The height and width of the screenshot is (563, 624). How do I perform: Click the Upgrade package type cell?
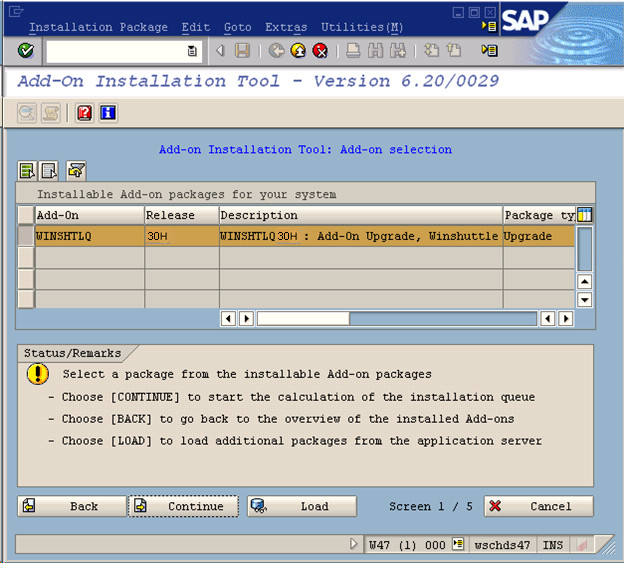pos(539,236)
